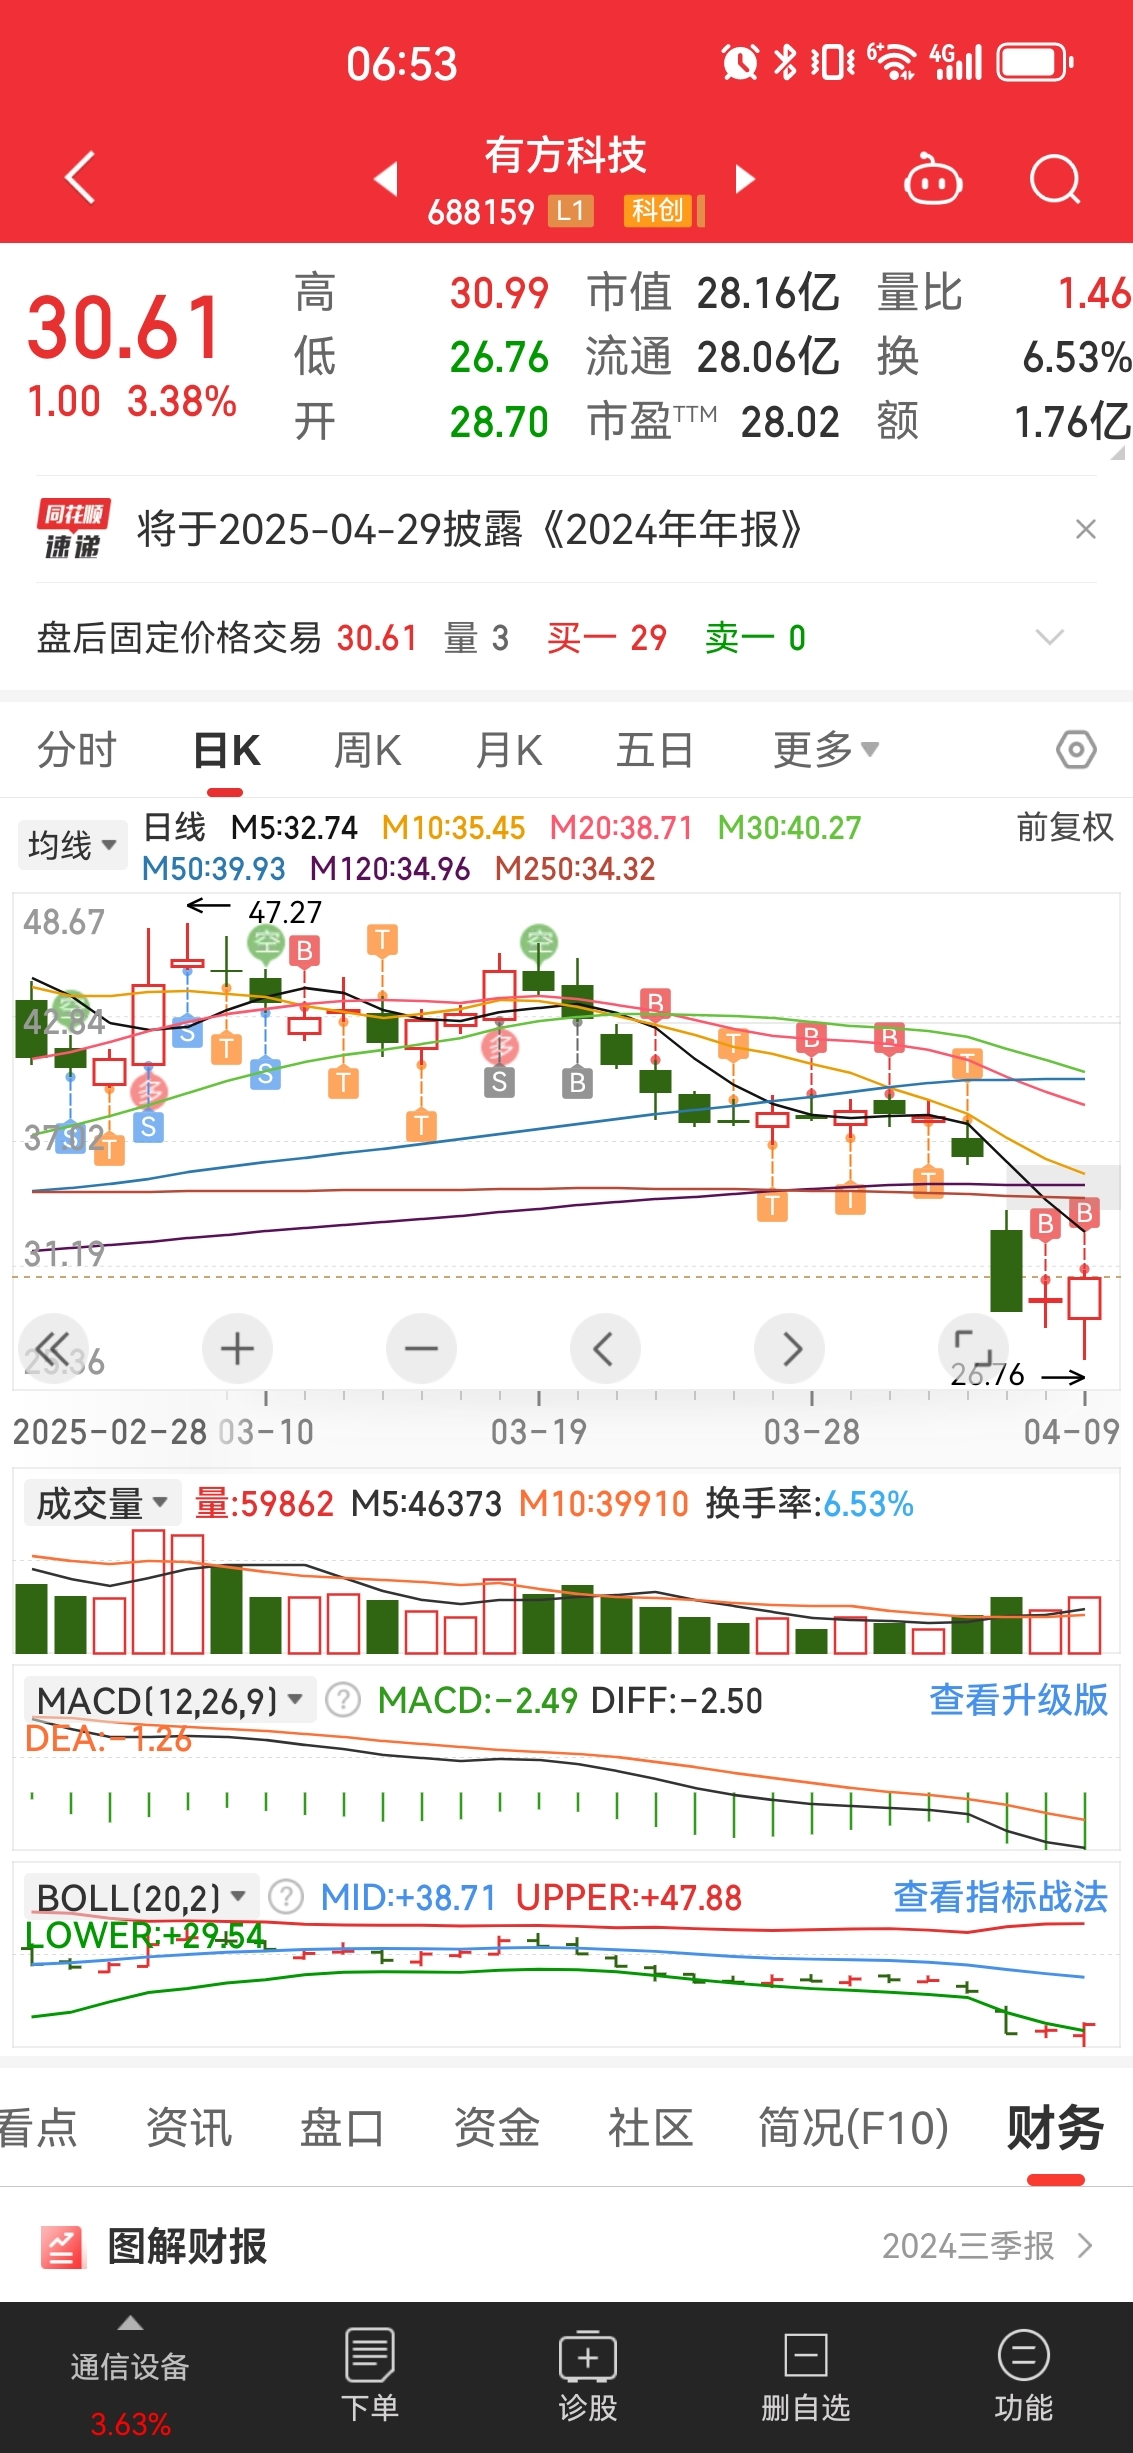
Task: Dismiss the annual report disclosure notice
Action: (x=1086, y=529)
